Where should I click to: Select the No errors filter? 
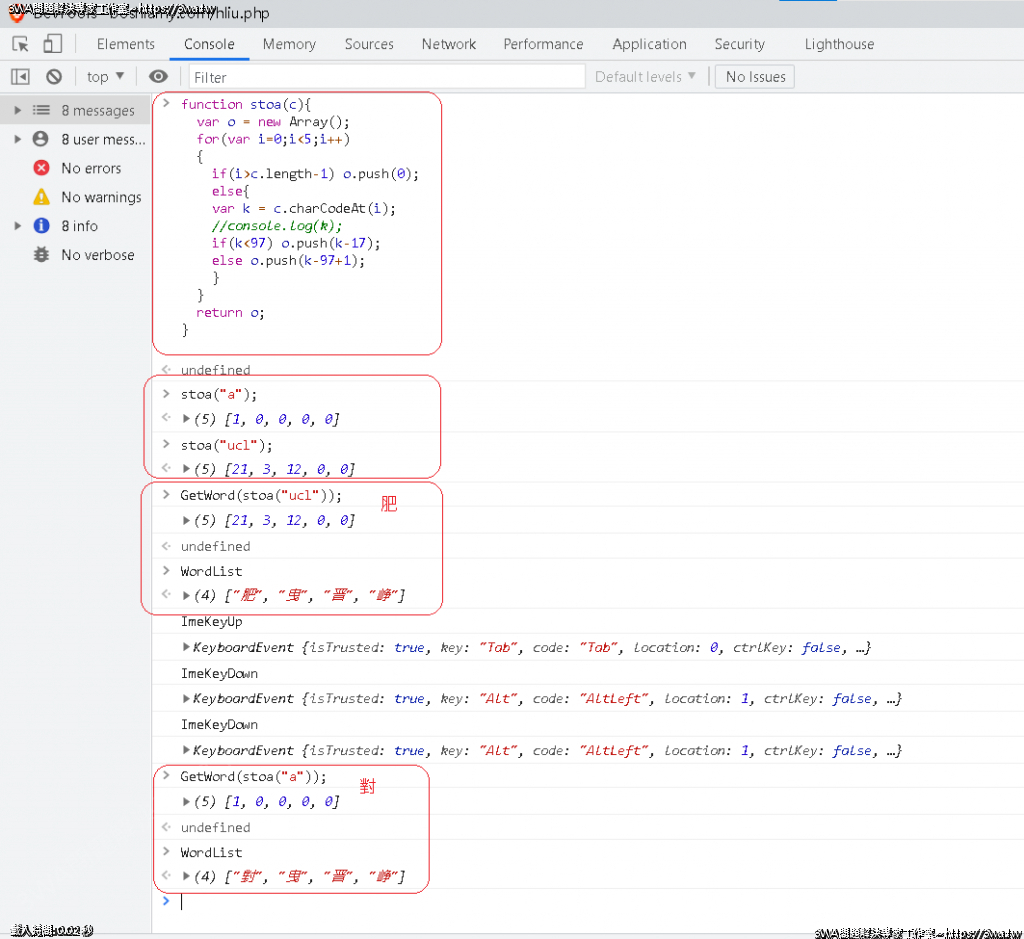90,168
